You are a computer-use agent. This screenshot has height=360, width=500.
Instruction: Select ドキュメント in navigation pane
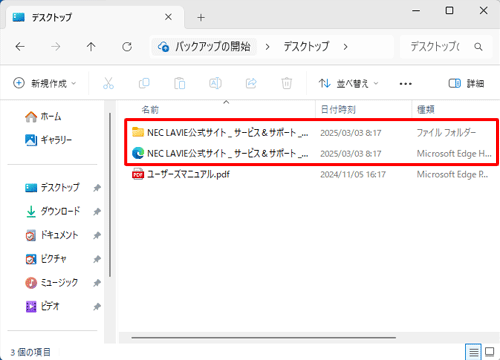click(52, 236)
